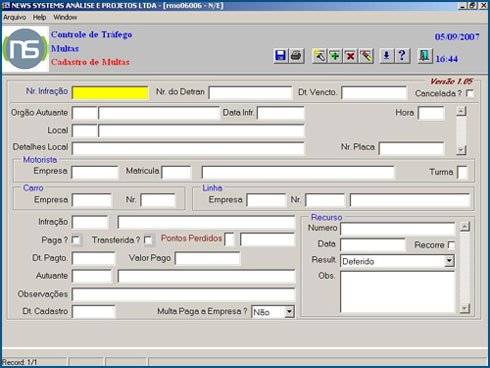The height and width of the screenshot is (368, 490).
Task: Open the Multa Paga a Empresa dropdown
Action: [289, 312]
